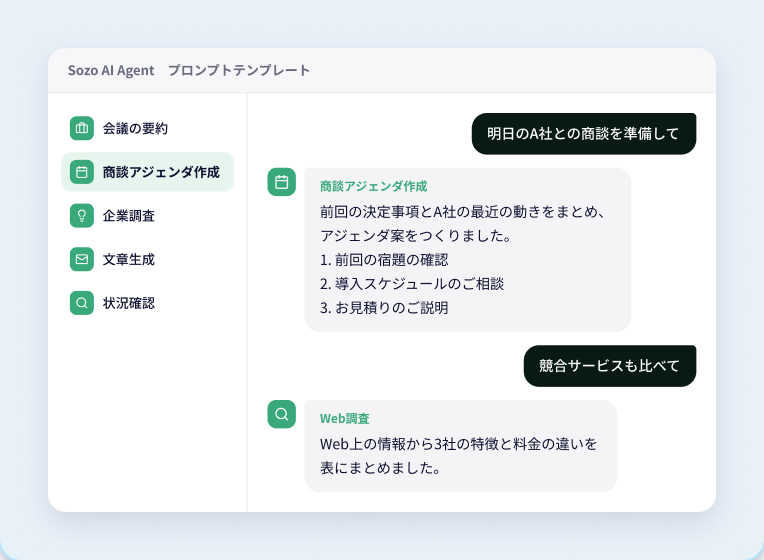Click the user message 競合サービスも比べて
764x560 pixels.
(x=610, y=366)
